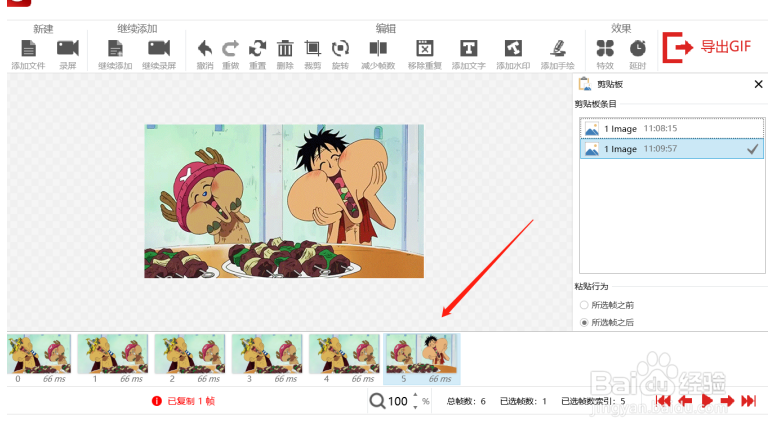The height and width of the screenshot is (434, 769).
Task: Click the main canvas preview image
Action: tap(284, 201)
